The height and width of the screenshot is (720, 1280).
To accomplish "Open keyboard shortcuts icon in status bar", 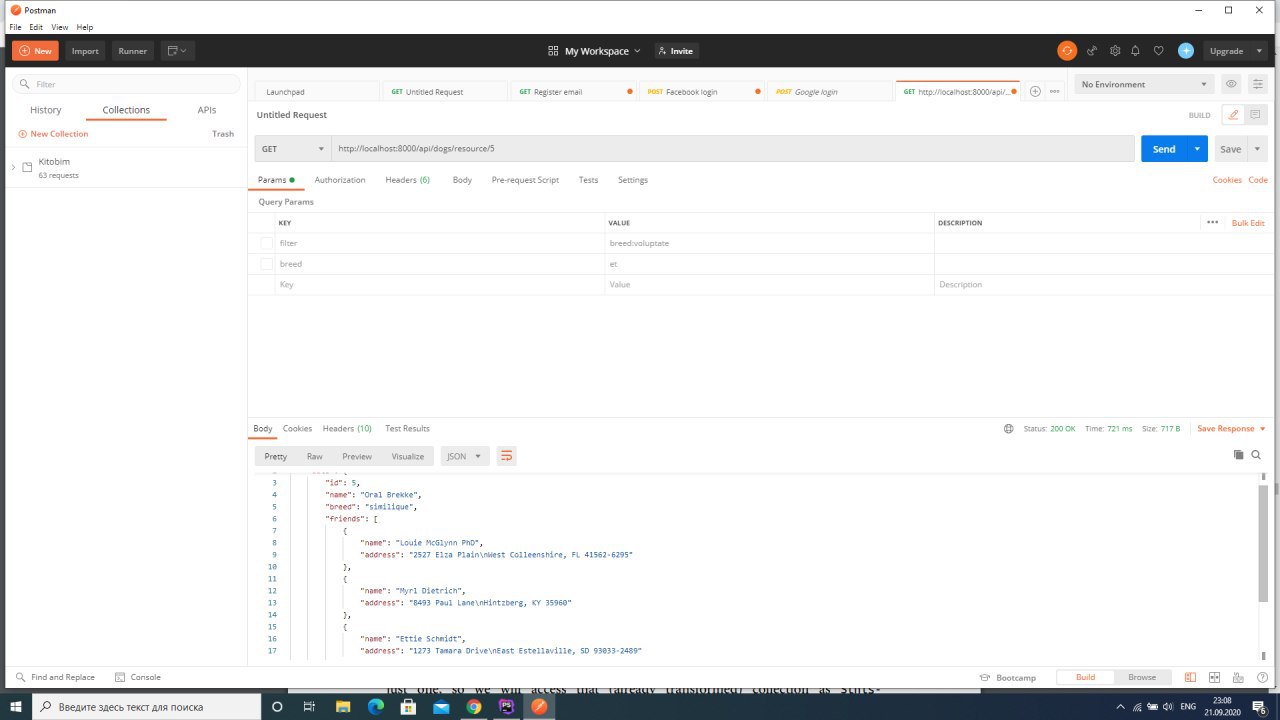I will pos(1238,677).
